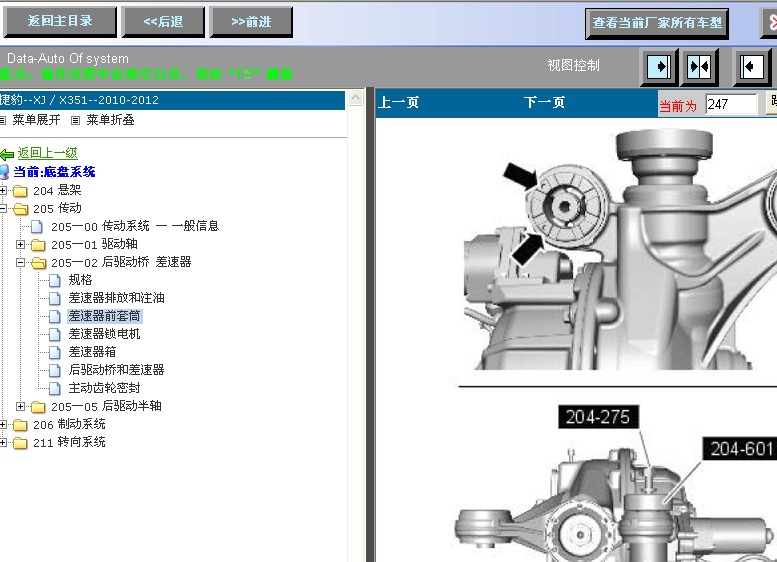Select 主动齿轮密封 tree entry

tap(104, 388)
